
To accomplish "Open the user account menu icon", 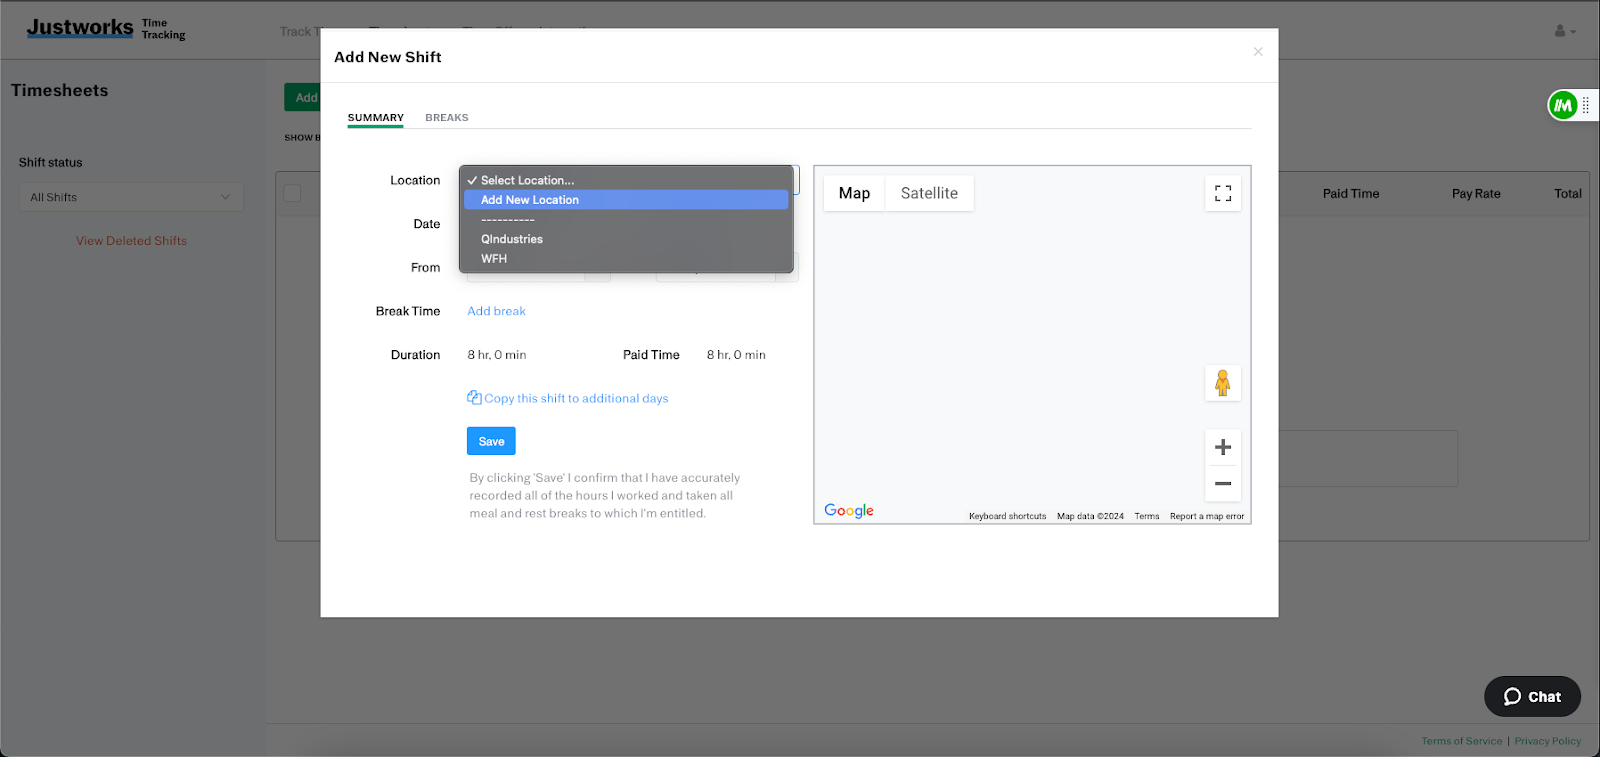I will coord(1564,31).
